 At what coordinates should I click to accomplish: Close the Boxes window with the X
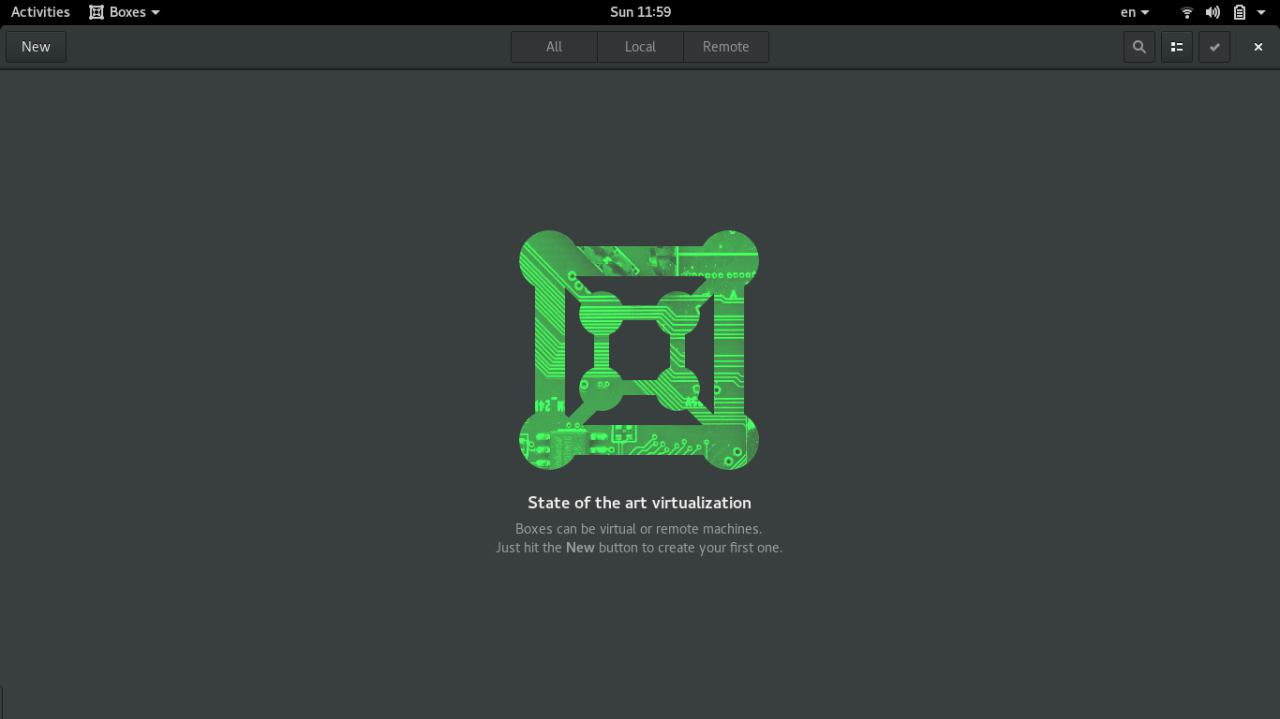[x=1258, y=47]
